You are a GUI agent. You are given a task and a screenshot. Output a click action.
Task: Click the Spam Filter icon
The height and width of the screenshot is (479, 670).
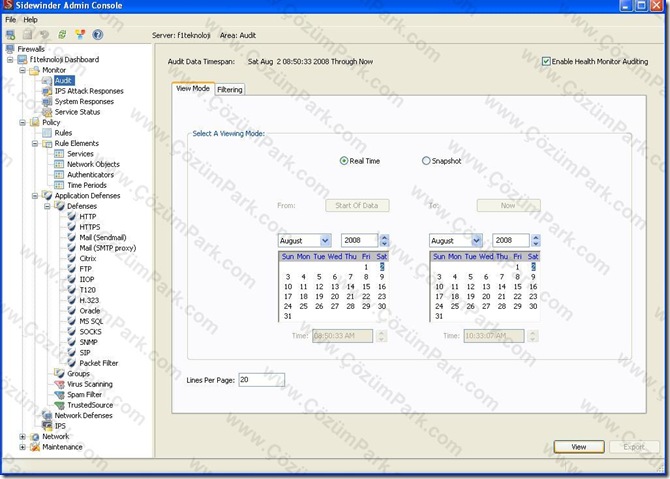pos(59,394)
